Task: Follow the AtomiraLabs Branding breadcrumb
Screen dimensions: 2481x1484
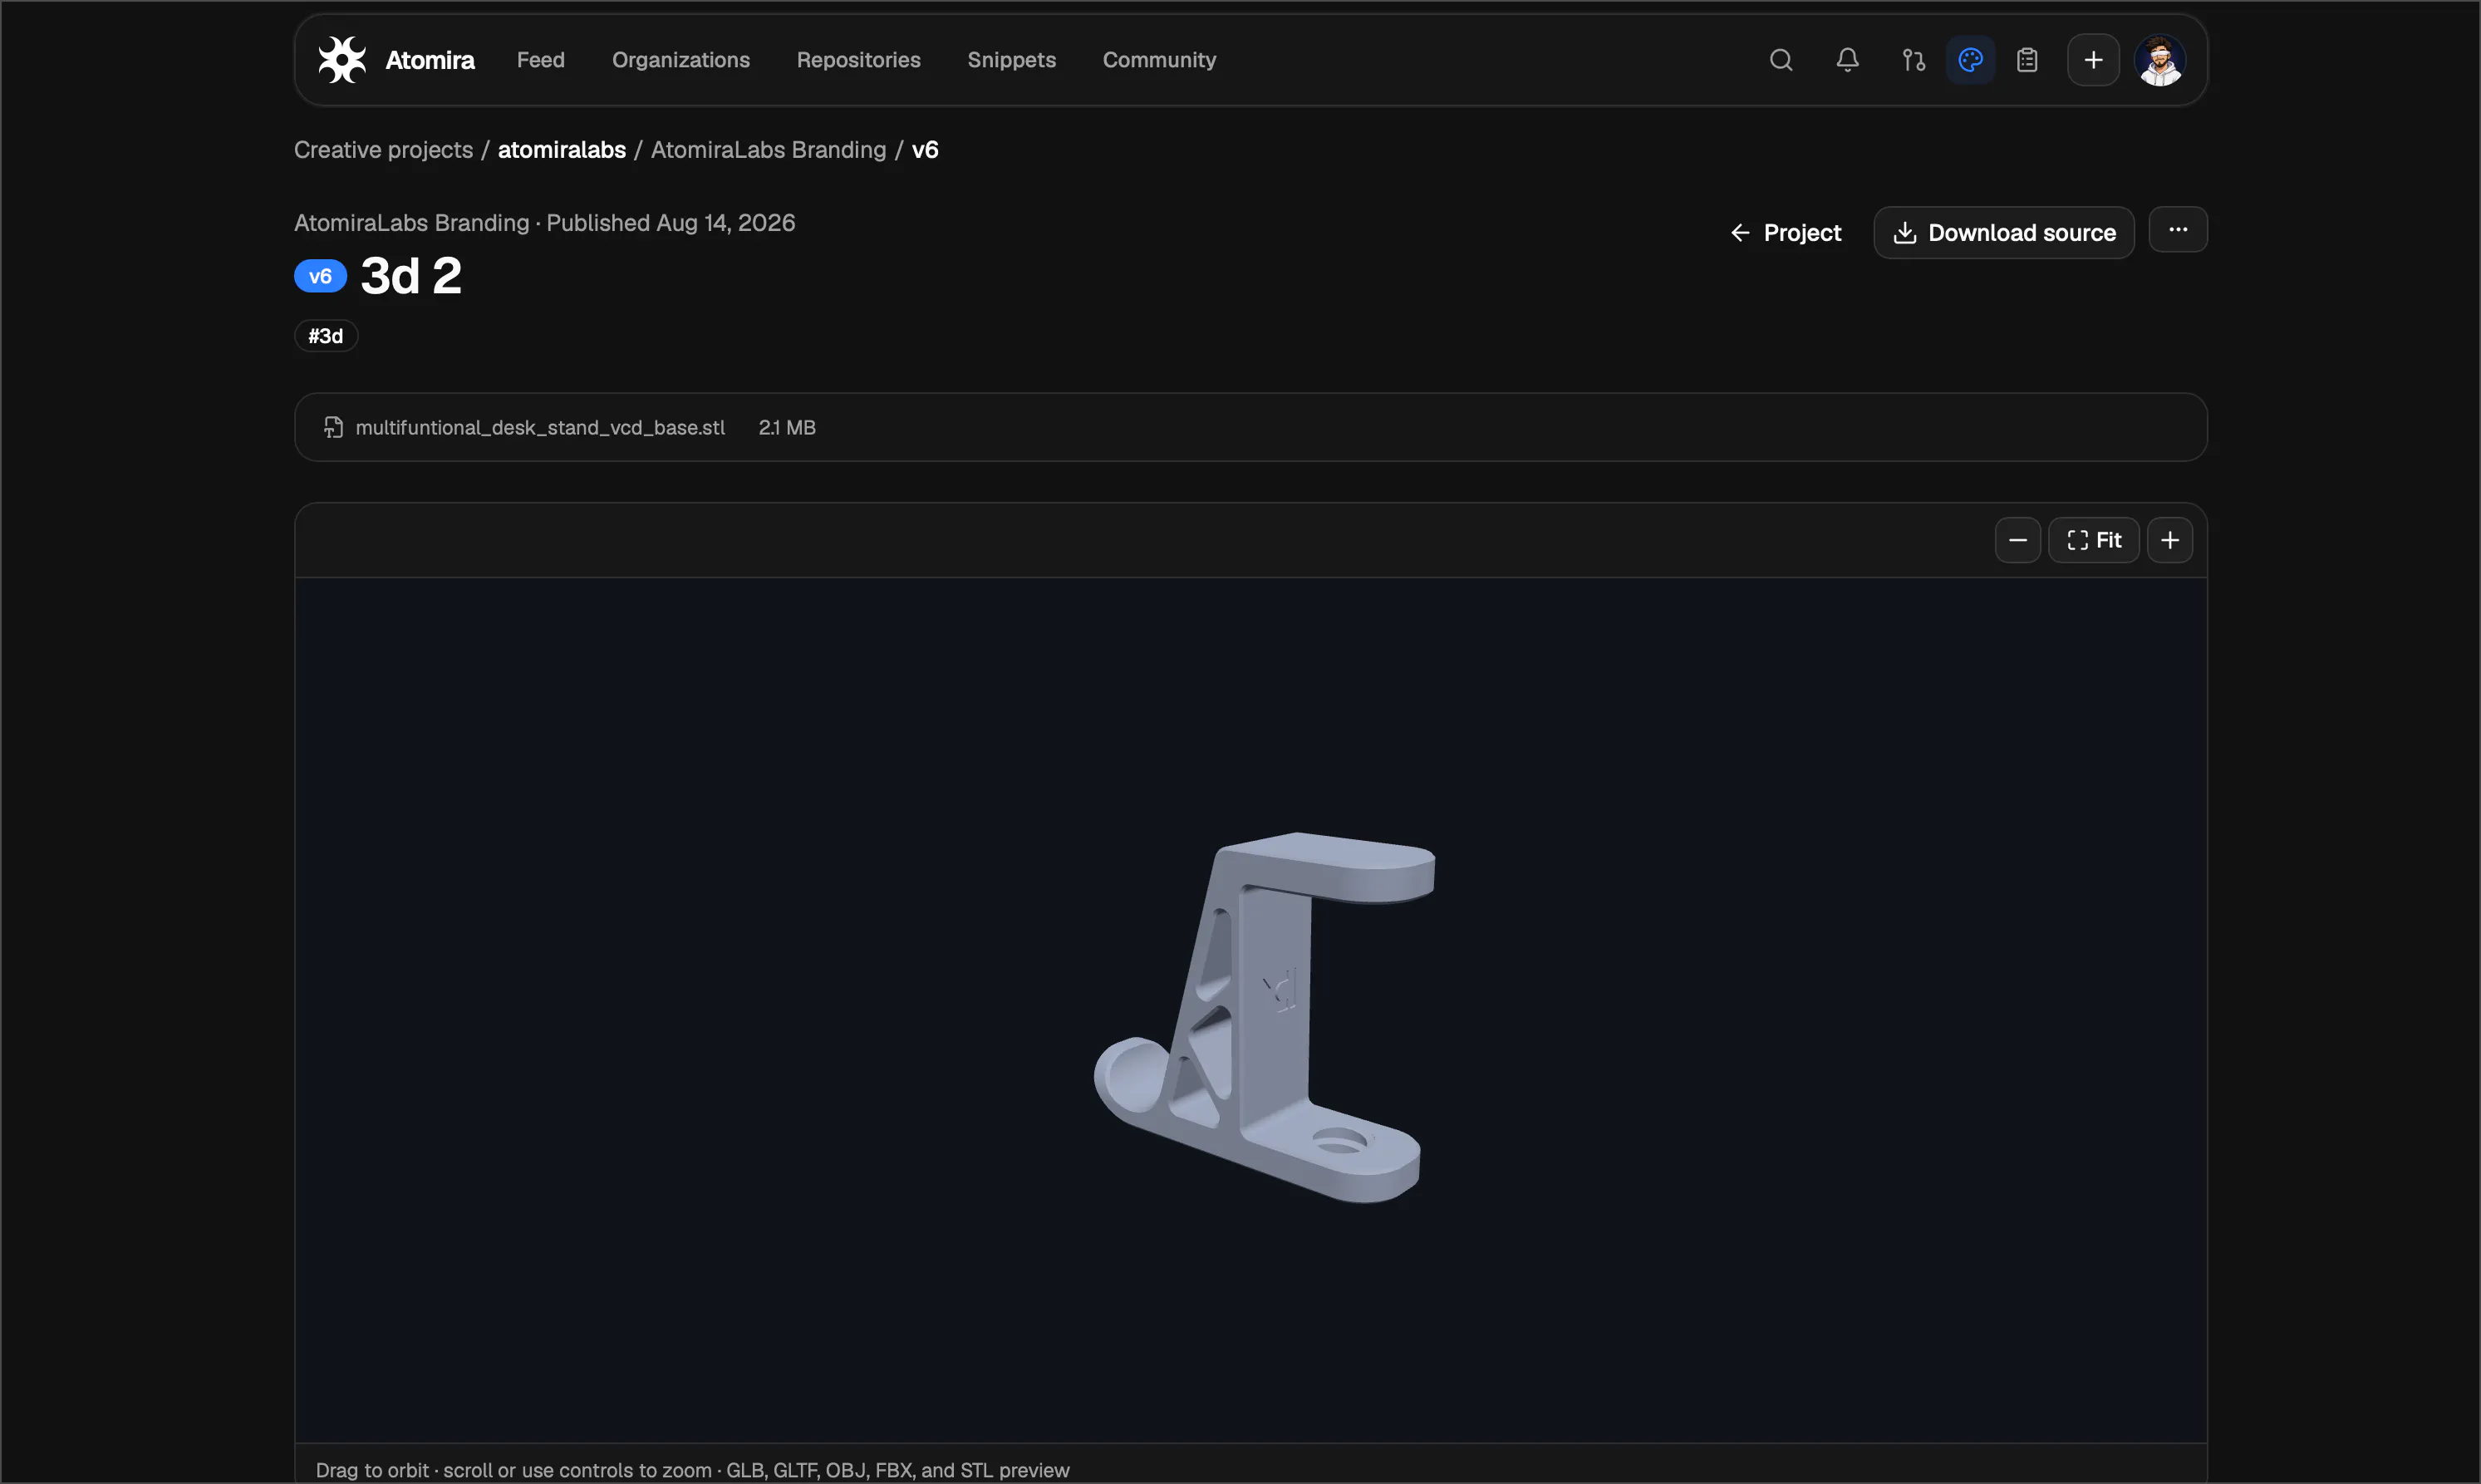Action: 768,150
